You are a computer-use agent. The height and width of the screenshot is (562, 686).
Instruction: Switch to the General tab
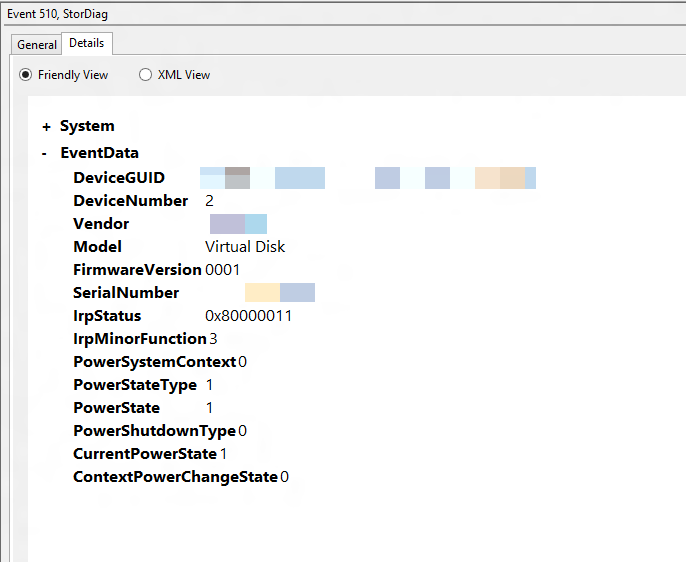37,45
